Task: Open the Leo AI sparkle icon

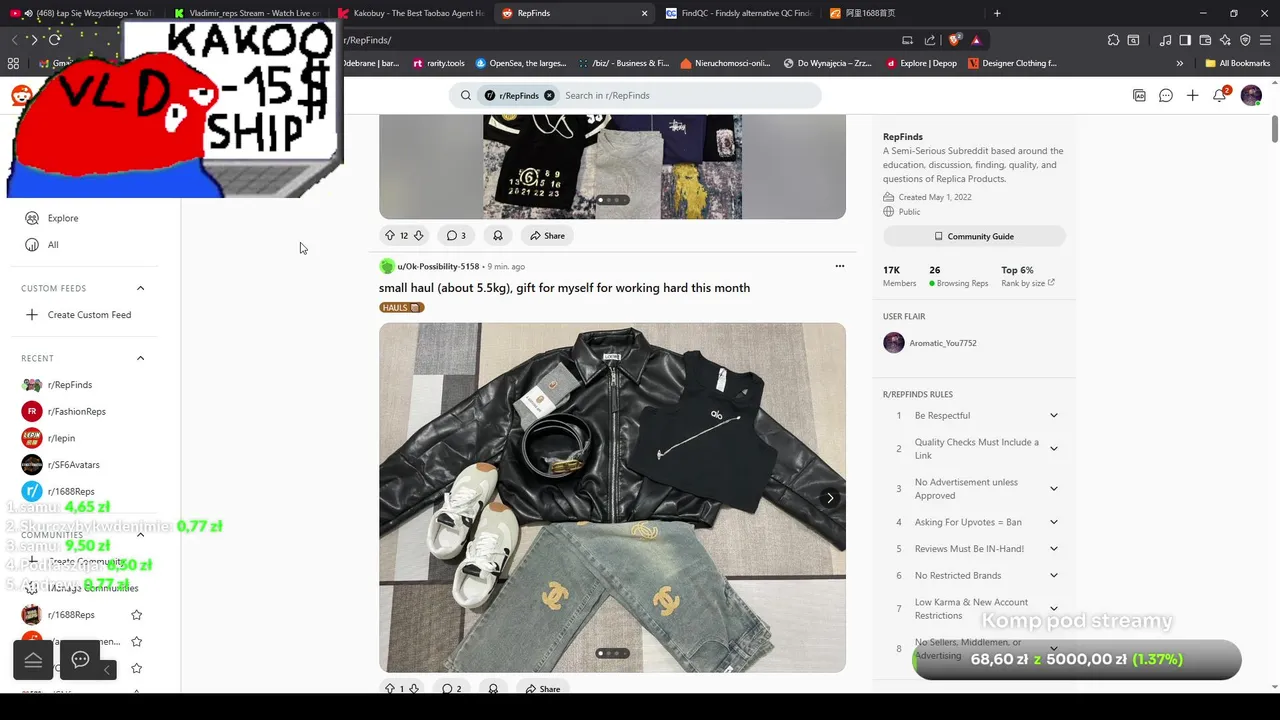Action: [x=1225, y=40]
